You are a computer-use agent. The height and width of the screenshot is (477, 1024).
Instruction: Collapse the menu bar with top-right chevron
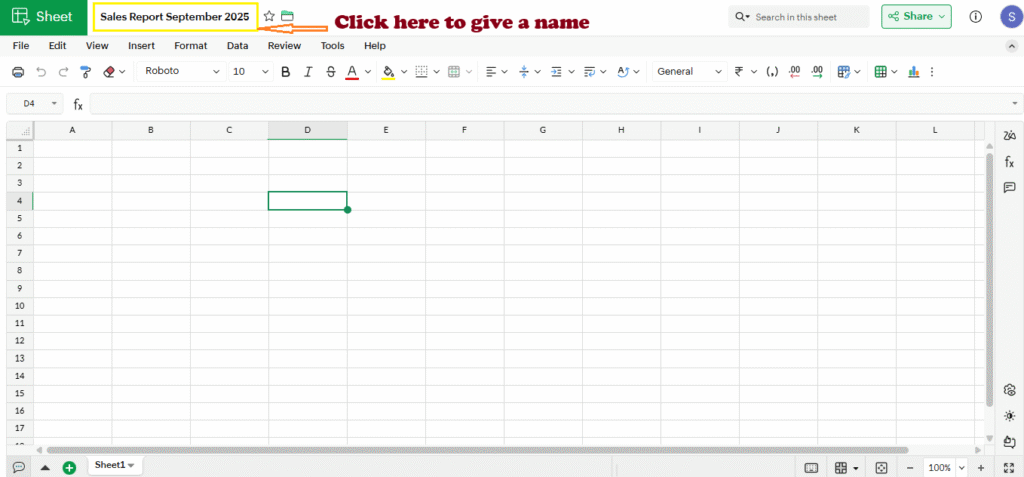pos(1010,46)
